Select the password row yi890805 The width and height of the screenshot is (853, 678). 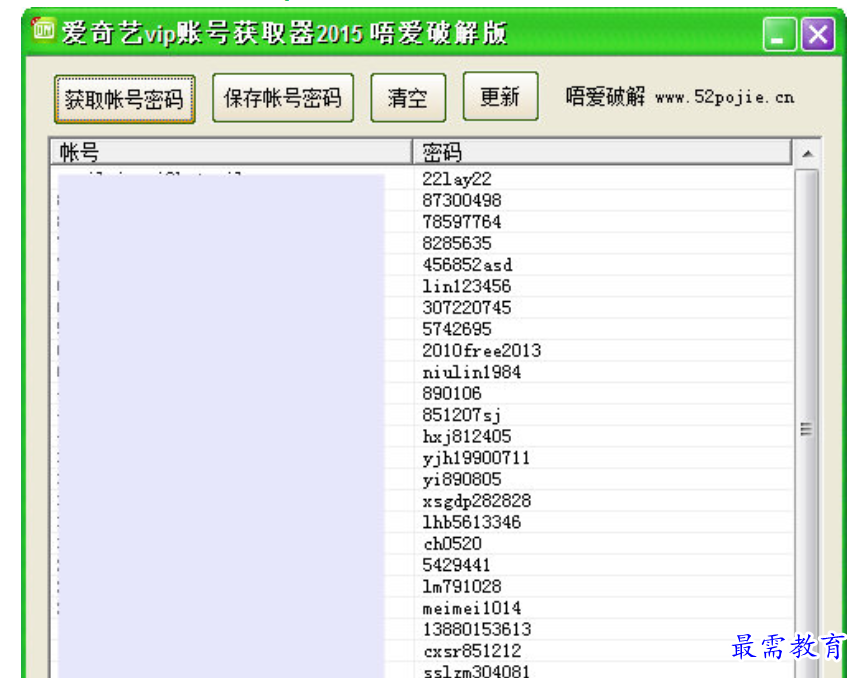(x=462, y=479)
